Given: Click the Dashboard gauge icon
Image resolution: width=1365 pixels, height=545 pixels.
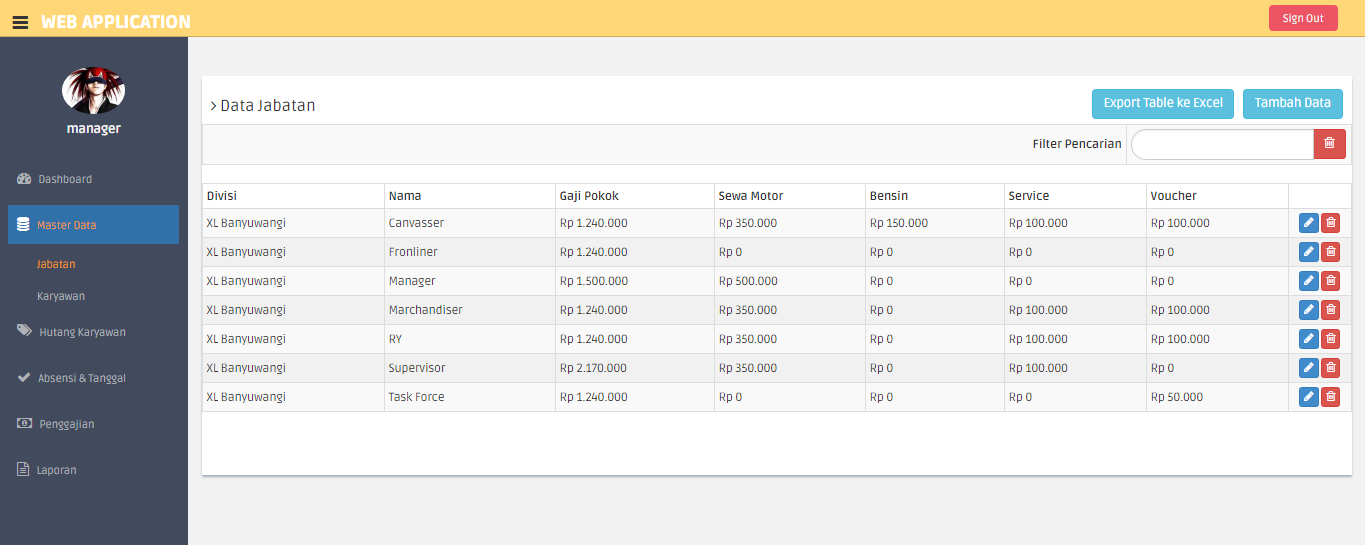Looking at the screenshot, I should [24, 179].
